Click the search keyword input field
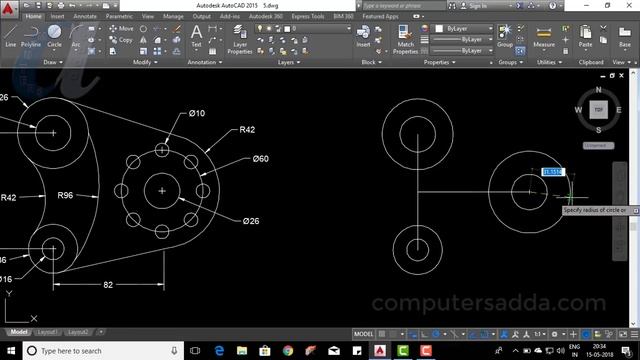The height and width of the screenshot is (360, 640). [x=404, y=6]
